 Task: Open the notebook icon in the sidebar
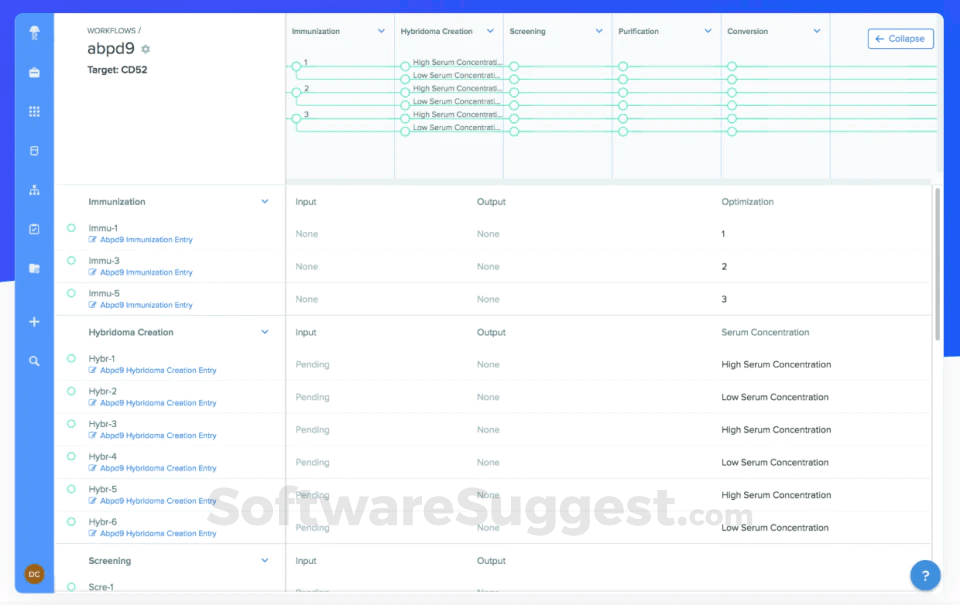coord(34,150)
